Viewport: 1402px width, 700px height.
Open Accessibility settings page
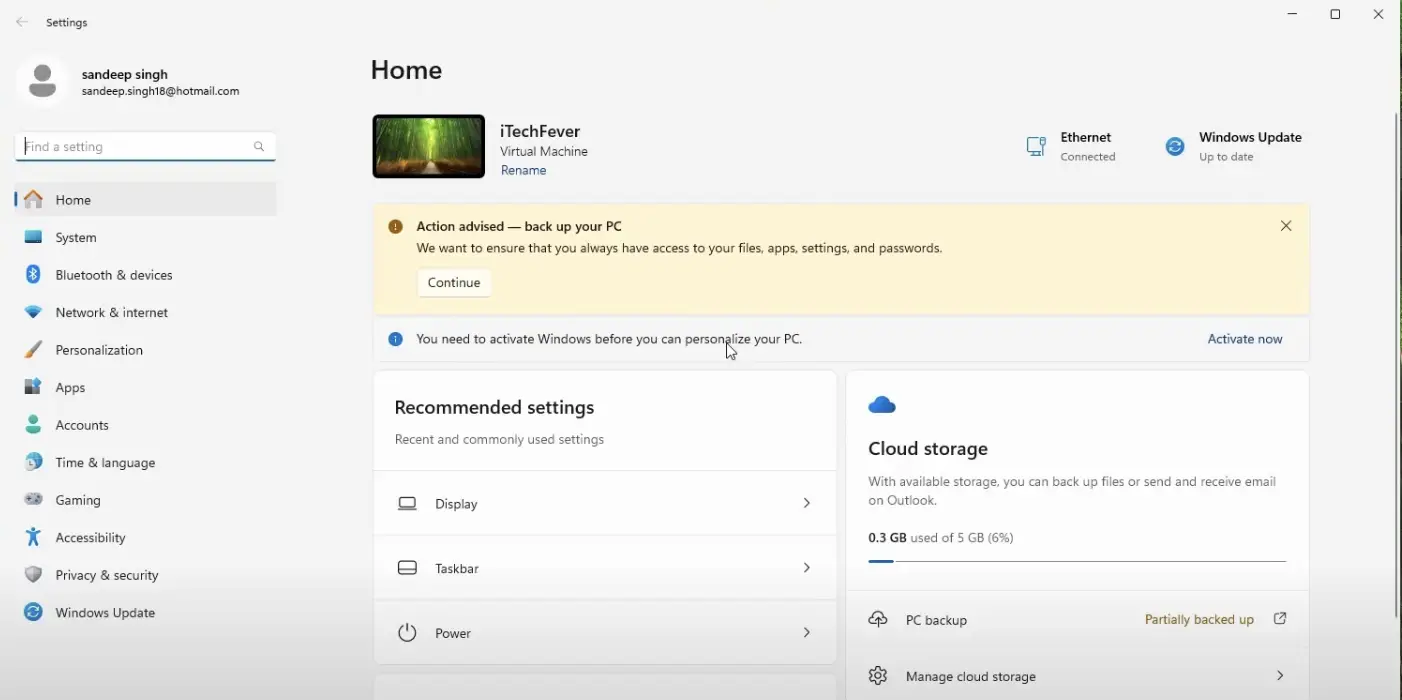tap(146, 537)
